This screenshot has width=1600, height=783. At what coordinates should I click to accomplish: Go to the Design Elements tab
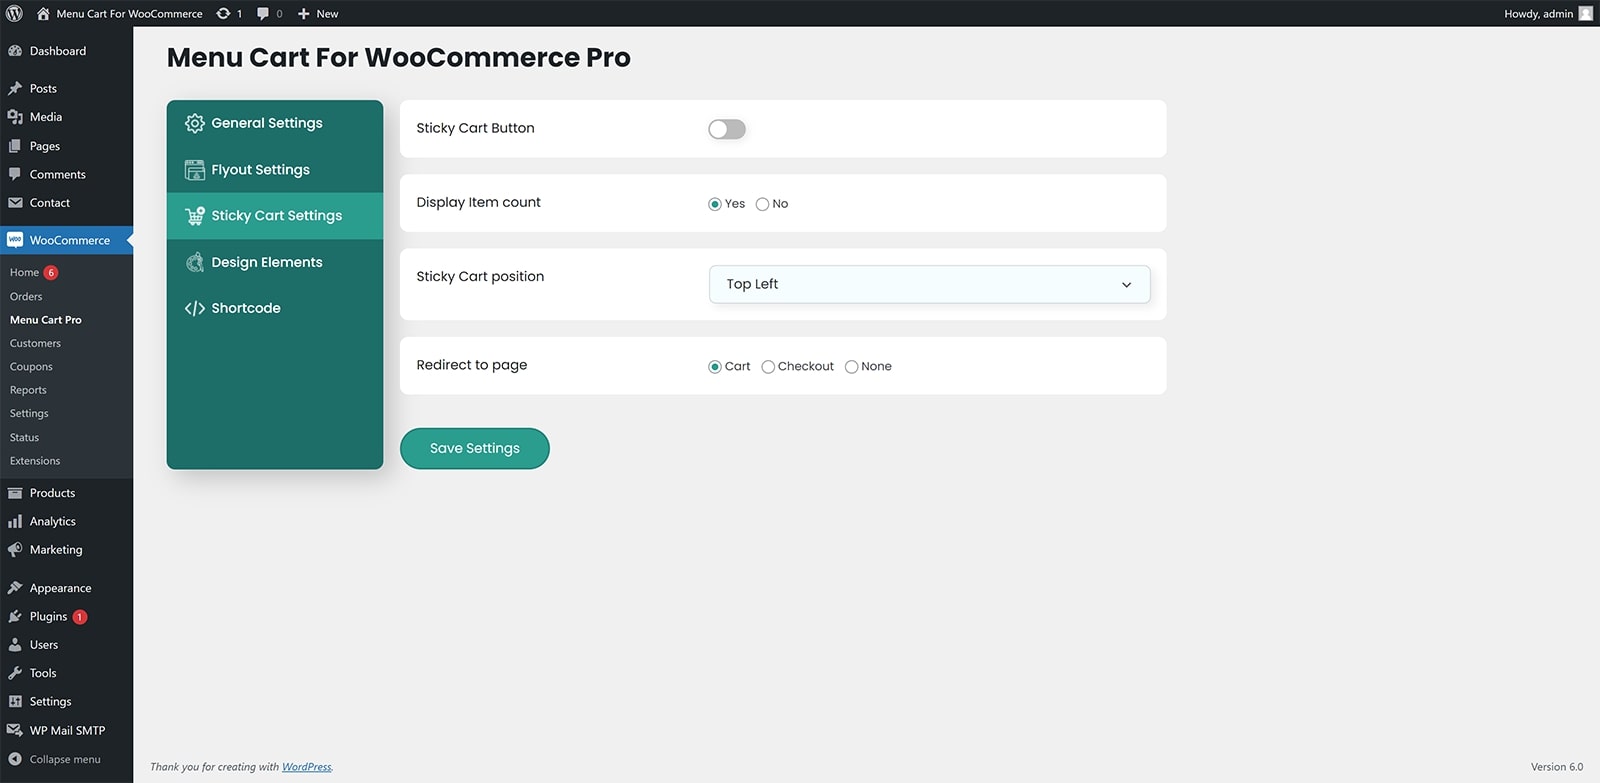[275, 262]
